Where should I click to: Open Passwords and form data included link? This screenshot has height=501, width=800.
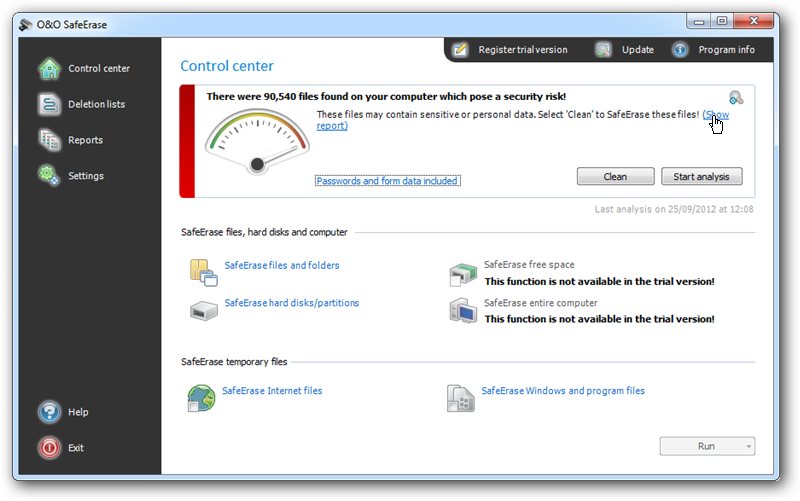click(387, 181)
